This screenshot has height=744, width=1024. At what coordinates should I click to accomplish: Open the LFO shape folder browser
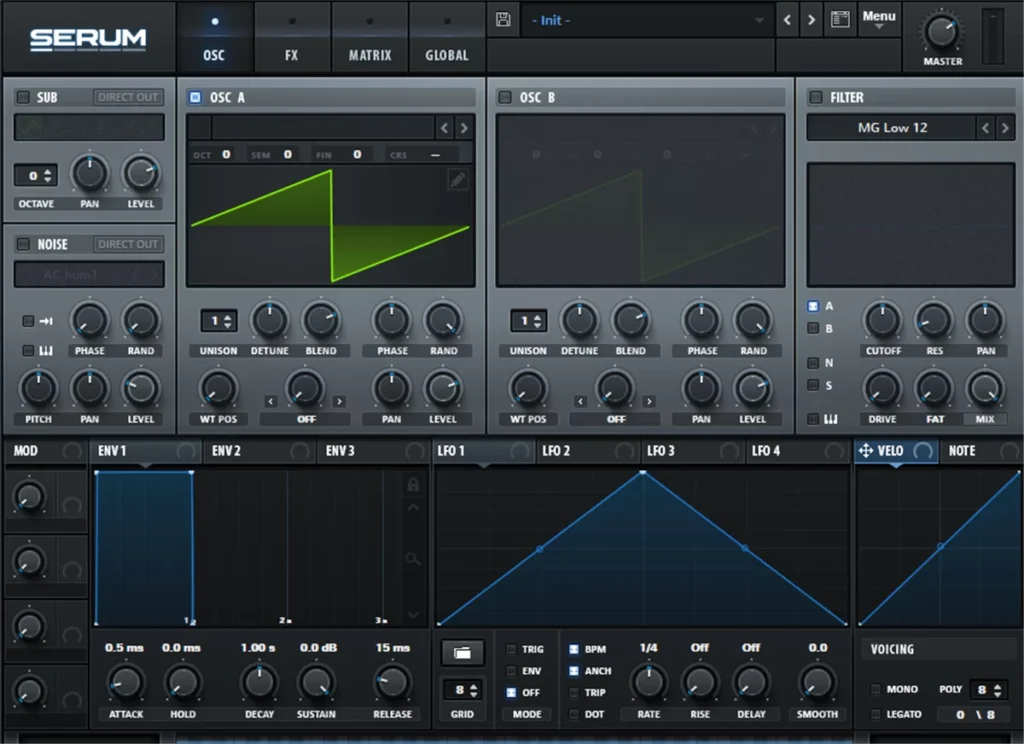(463, 652)
